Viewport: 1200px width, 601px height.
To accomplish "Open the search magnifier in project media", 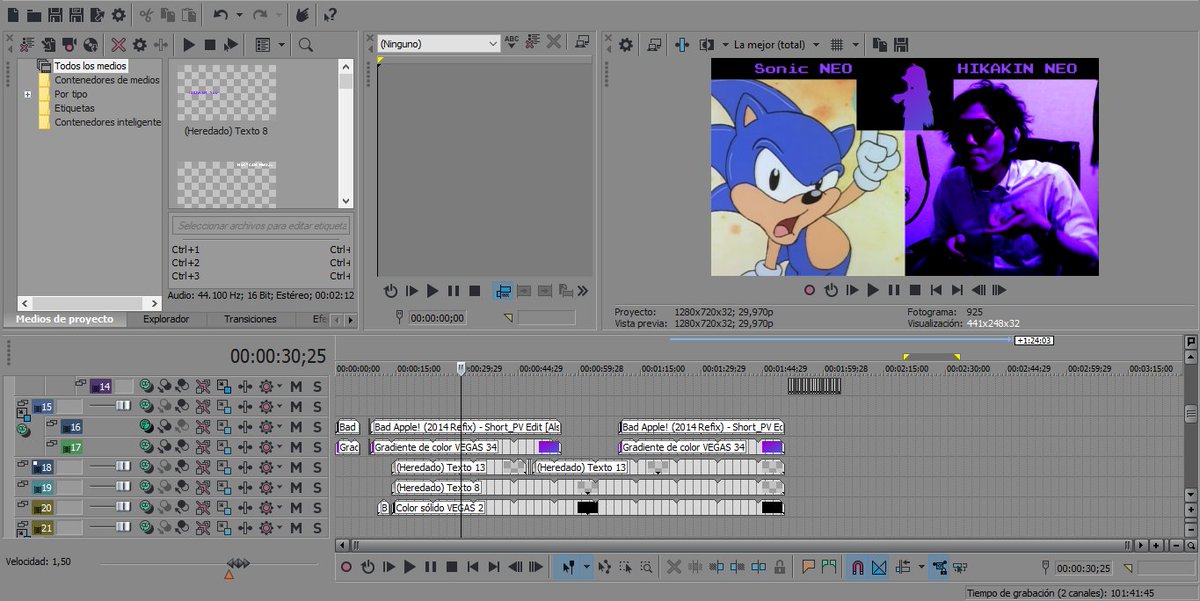I will 306,45.
